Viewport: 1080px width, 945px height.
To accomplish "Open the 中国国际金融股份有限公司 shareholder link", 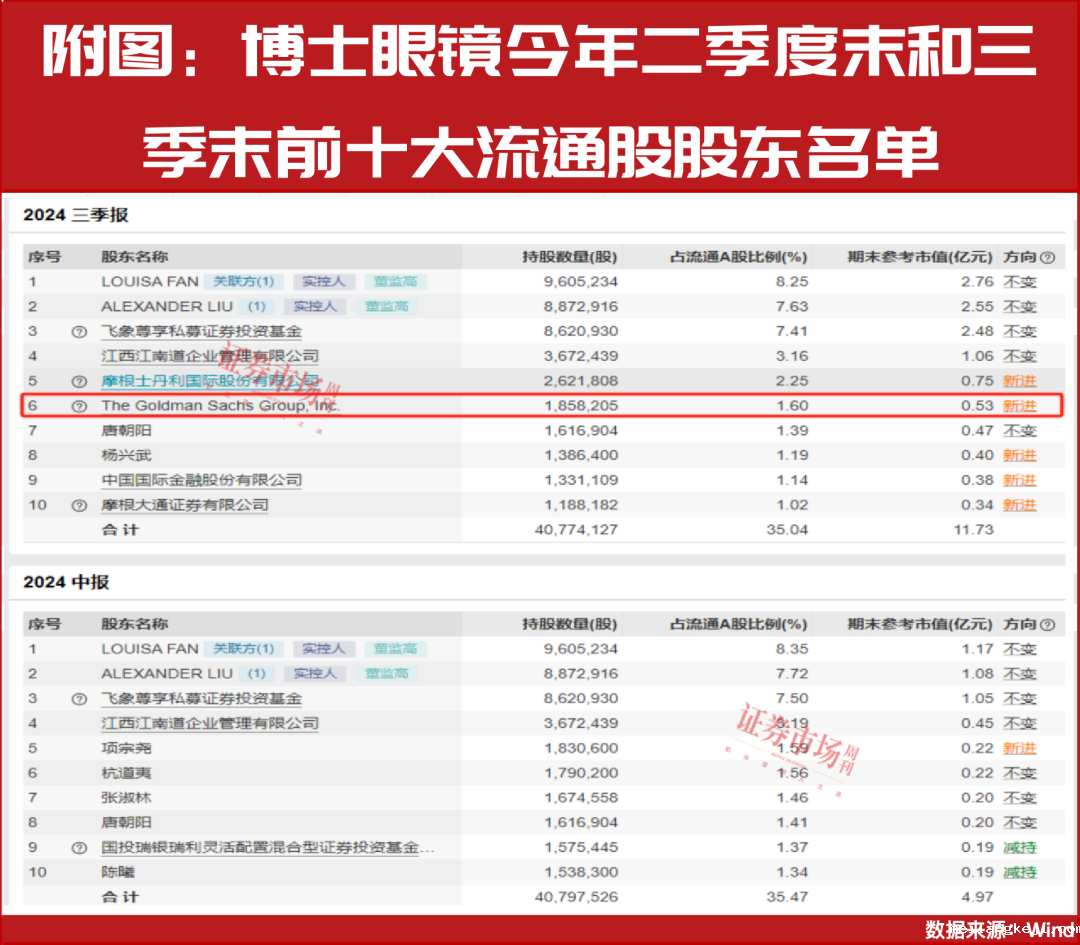I will tap(202, 480).
